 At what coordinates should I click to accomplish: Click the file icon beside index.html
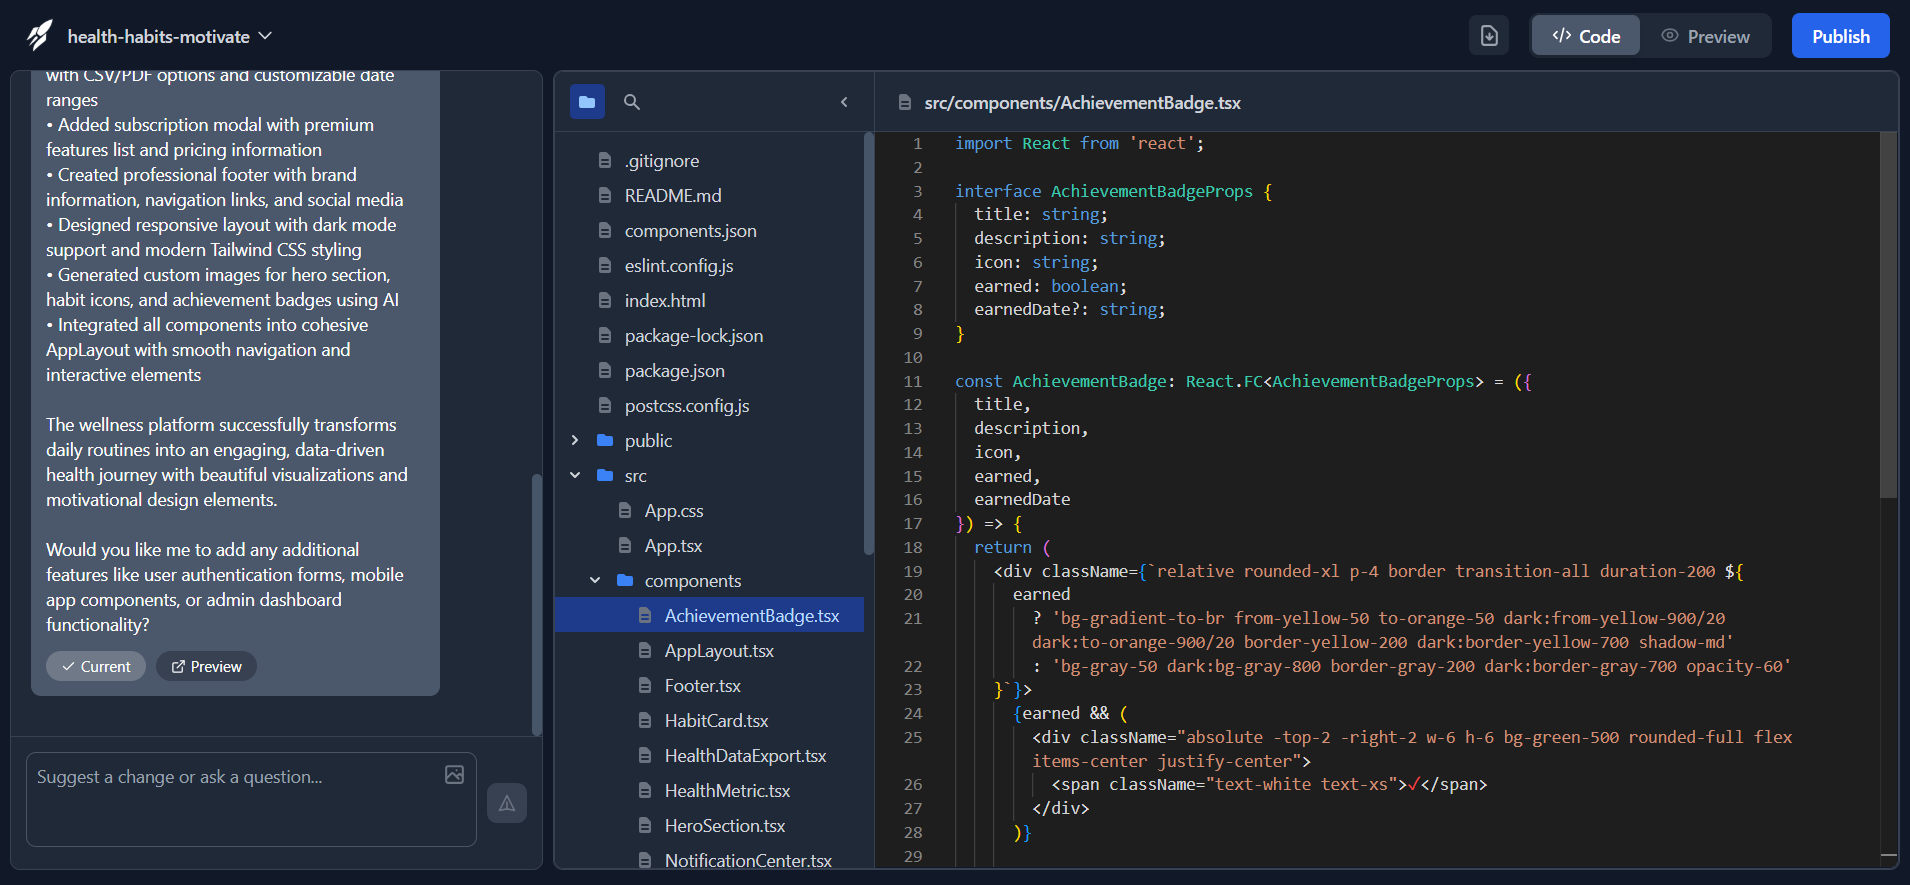[605, 301]
